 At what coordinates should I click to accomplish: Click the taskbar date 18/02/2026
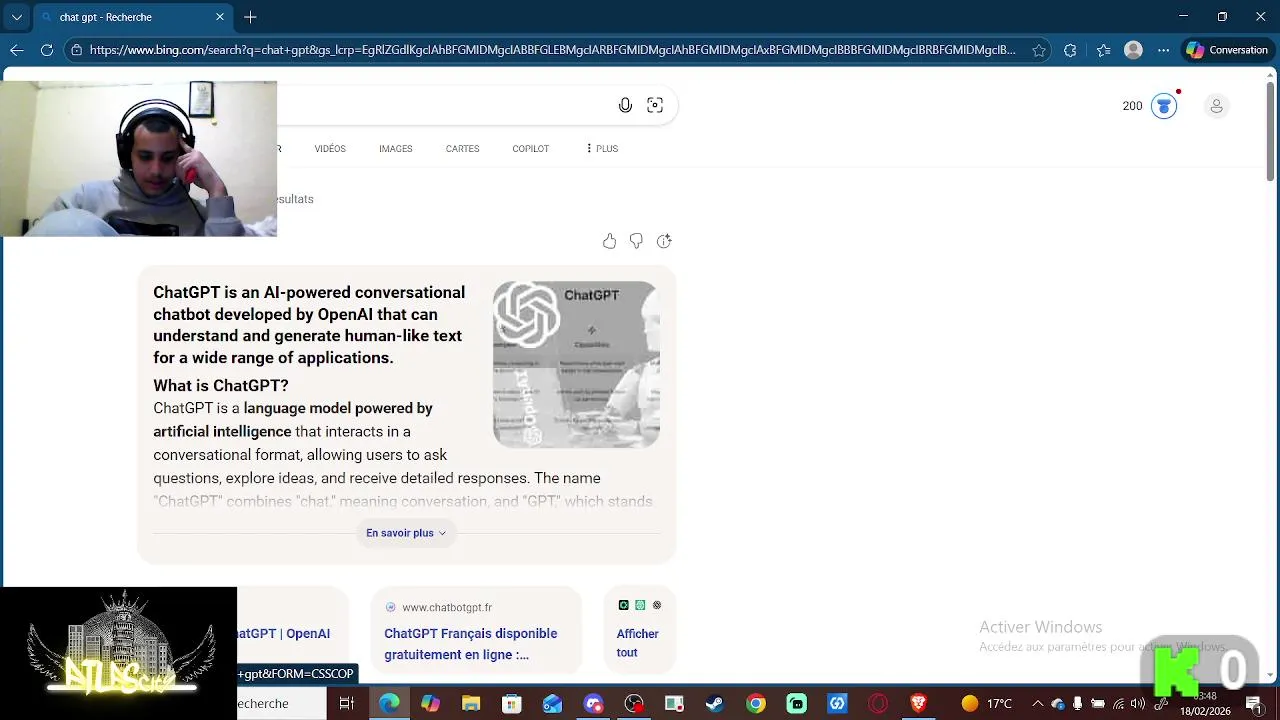1205,712
